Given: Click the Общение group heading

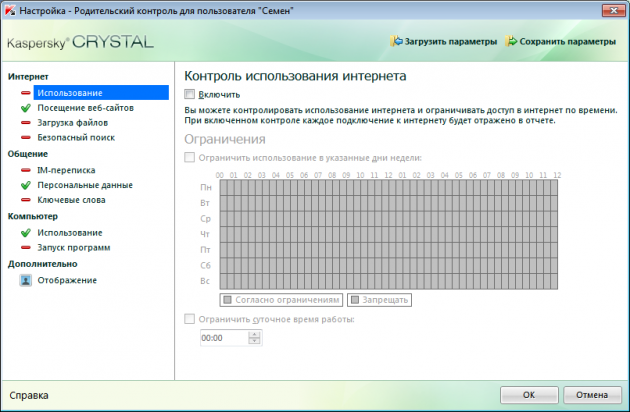Looking at the screenshot, I should [x=28, y=154].
